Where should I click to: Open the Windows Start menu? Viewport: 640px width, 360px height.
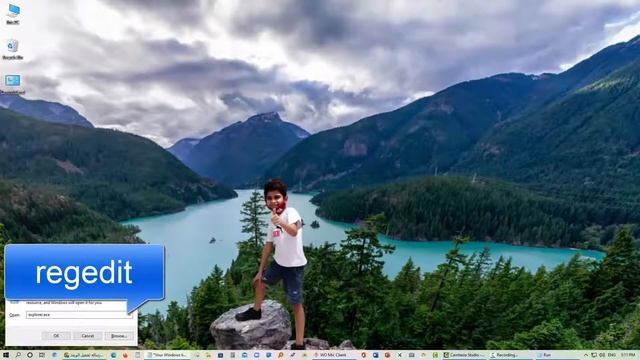pyautogui.click(x=6, y=355)
